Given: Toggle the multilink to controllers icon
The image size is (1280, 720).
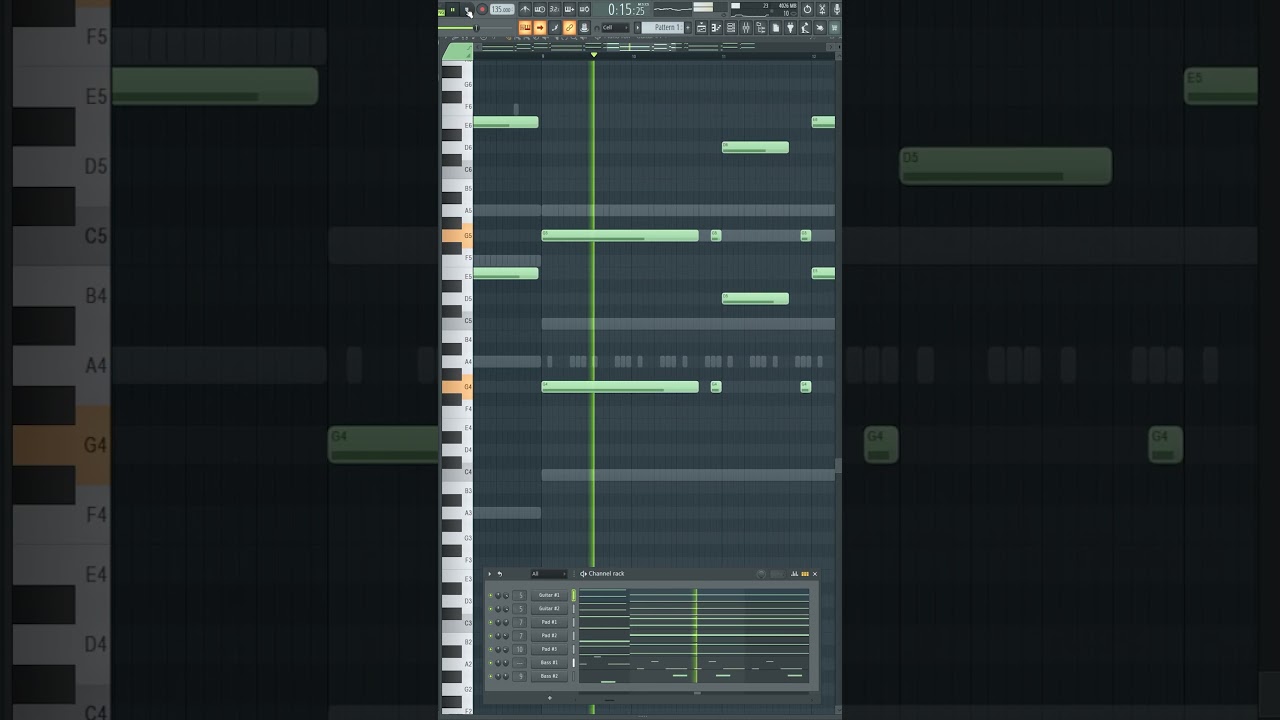Looking at the screenshot, I should tap(569, 28).
